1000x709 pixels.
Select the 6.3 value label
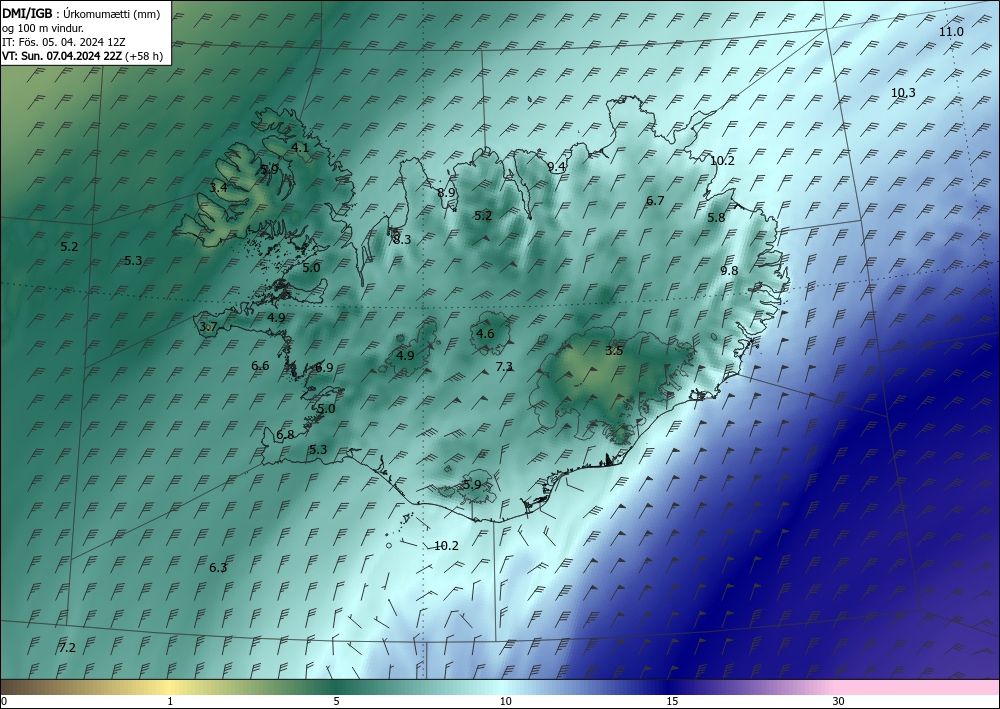(x=218, y=567)
